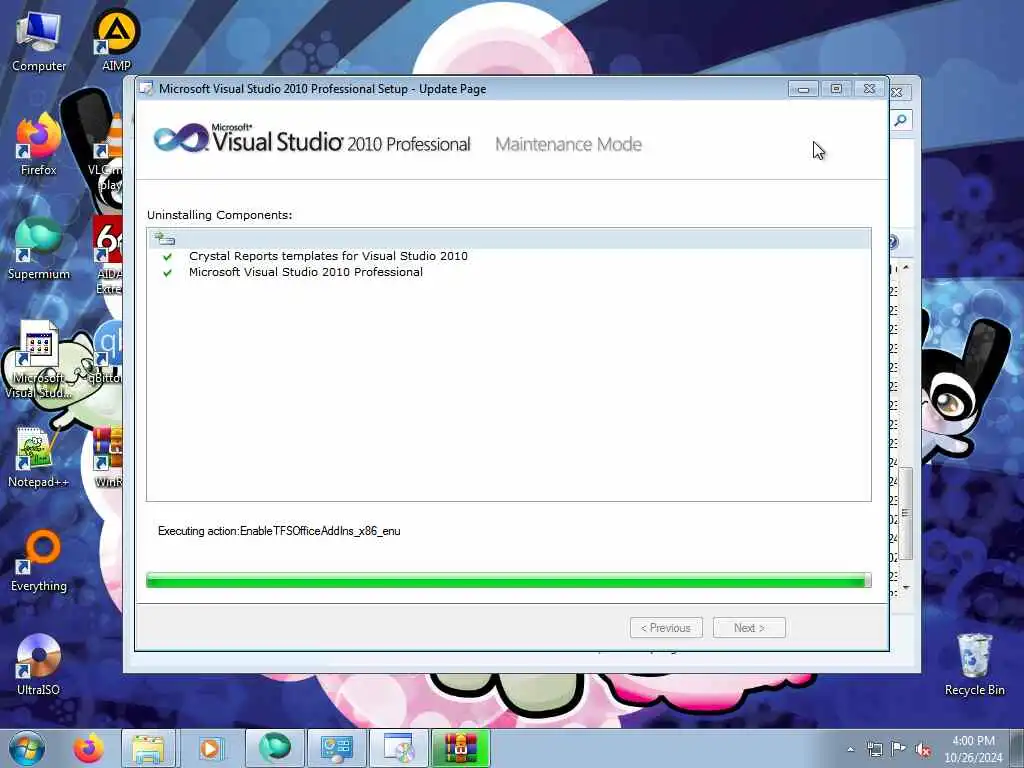The image size is (1024, 768).
Task: Show hidden system tray icons
Action: [x=850, y=749]
